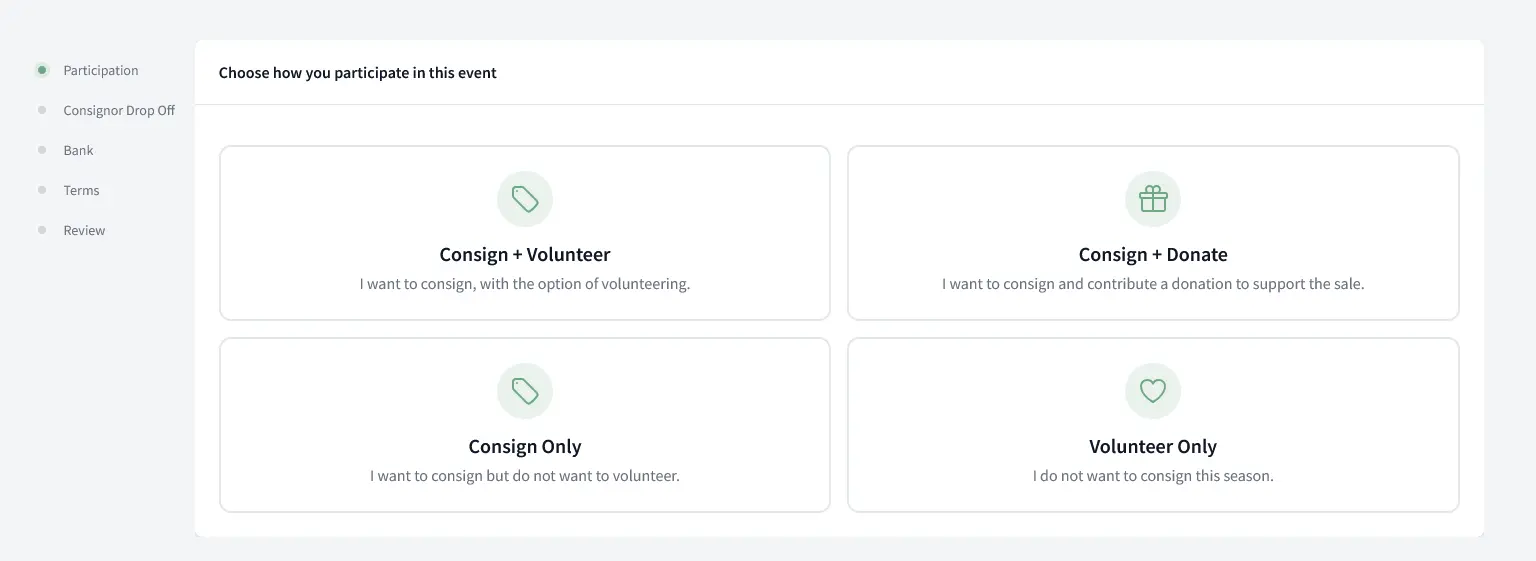Jump to the Bank step
Viewport: 1536px width, 561px height.
pos(78,150)
